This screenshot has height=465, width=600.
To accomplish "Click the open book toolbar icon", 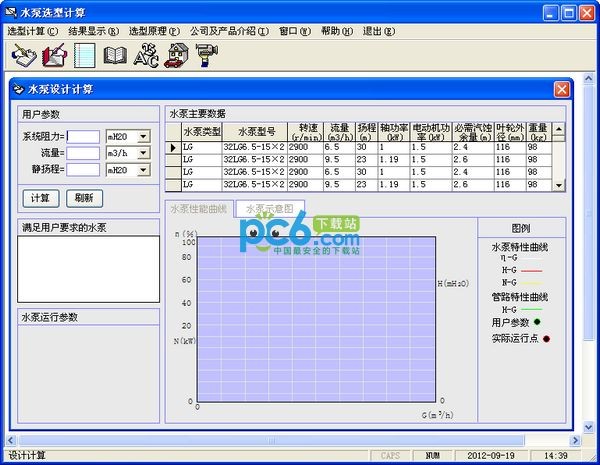I will (115, 55).
